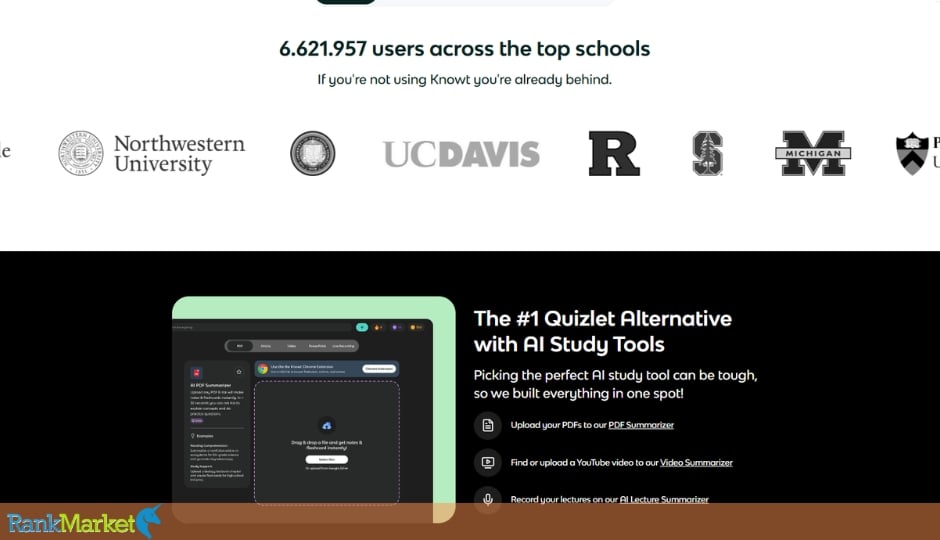Click the cloud upload icon in the preview
The height and width of the screenshot is (540, 940).
click(327, 426)
